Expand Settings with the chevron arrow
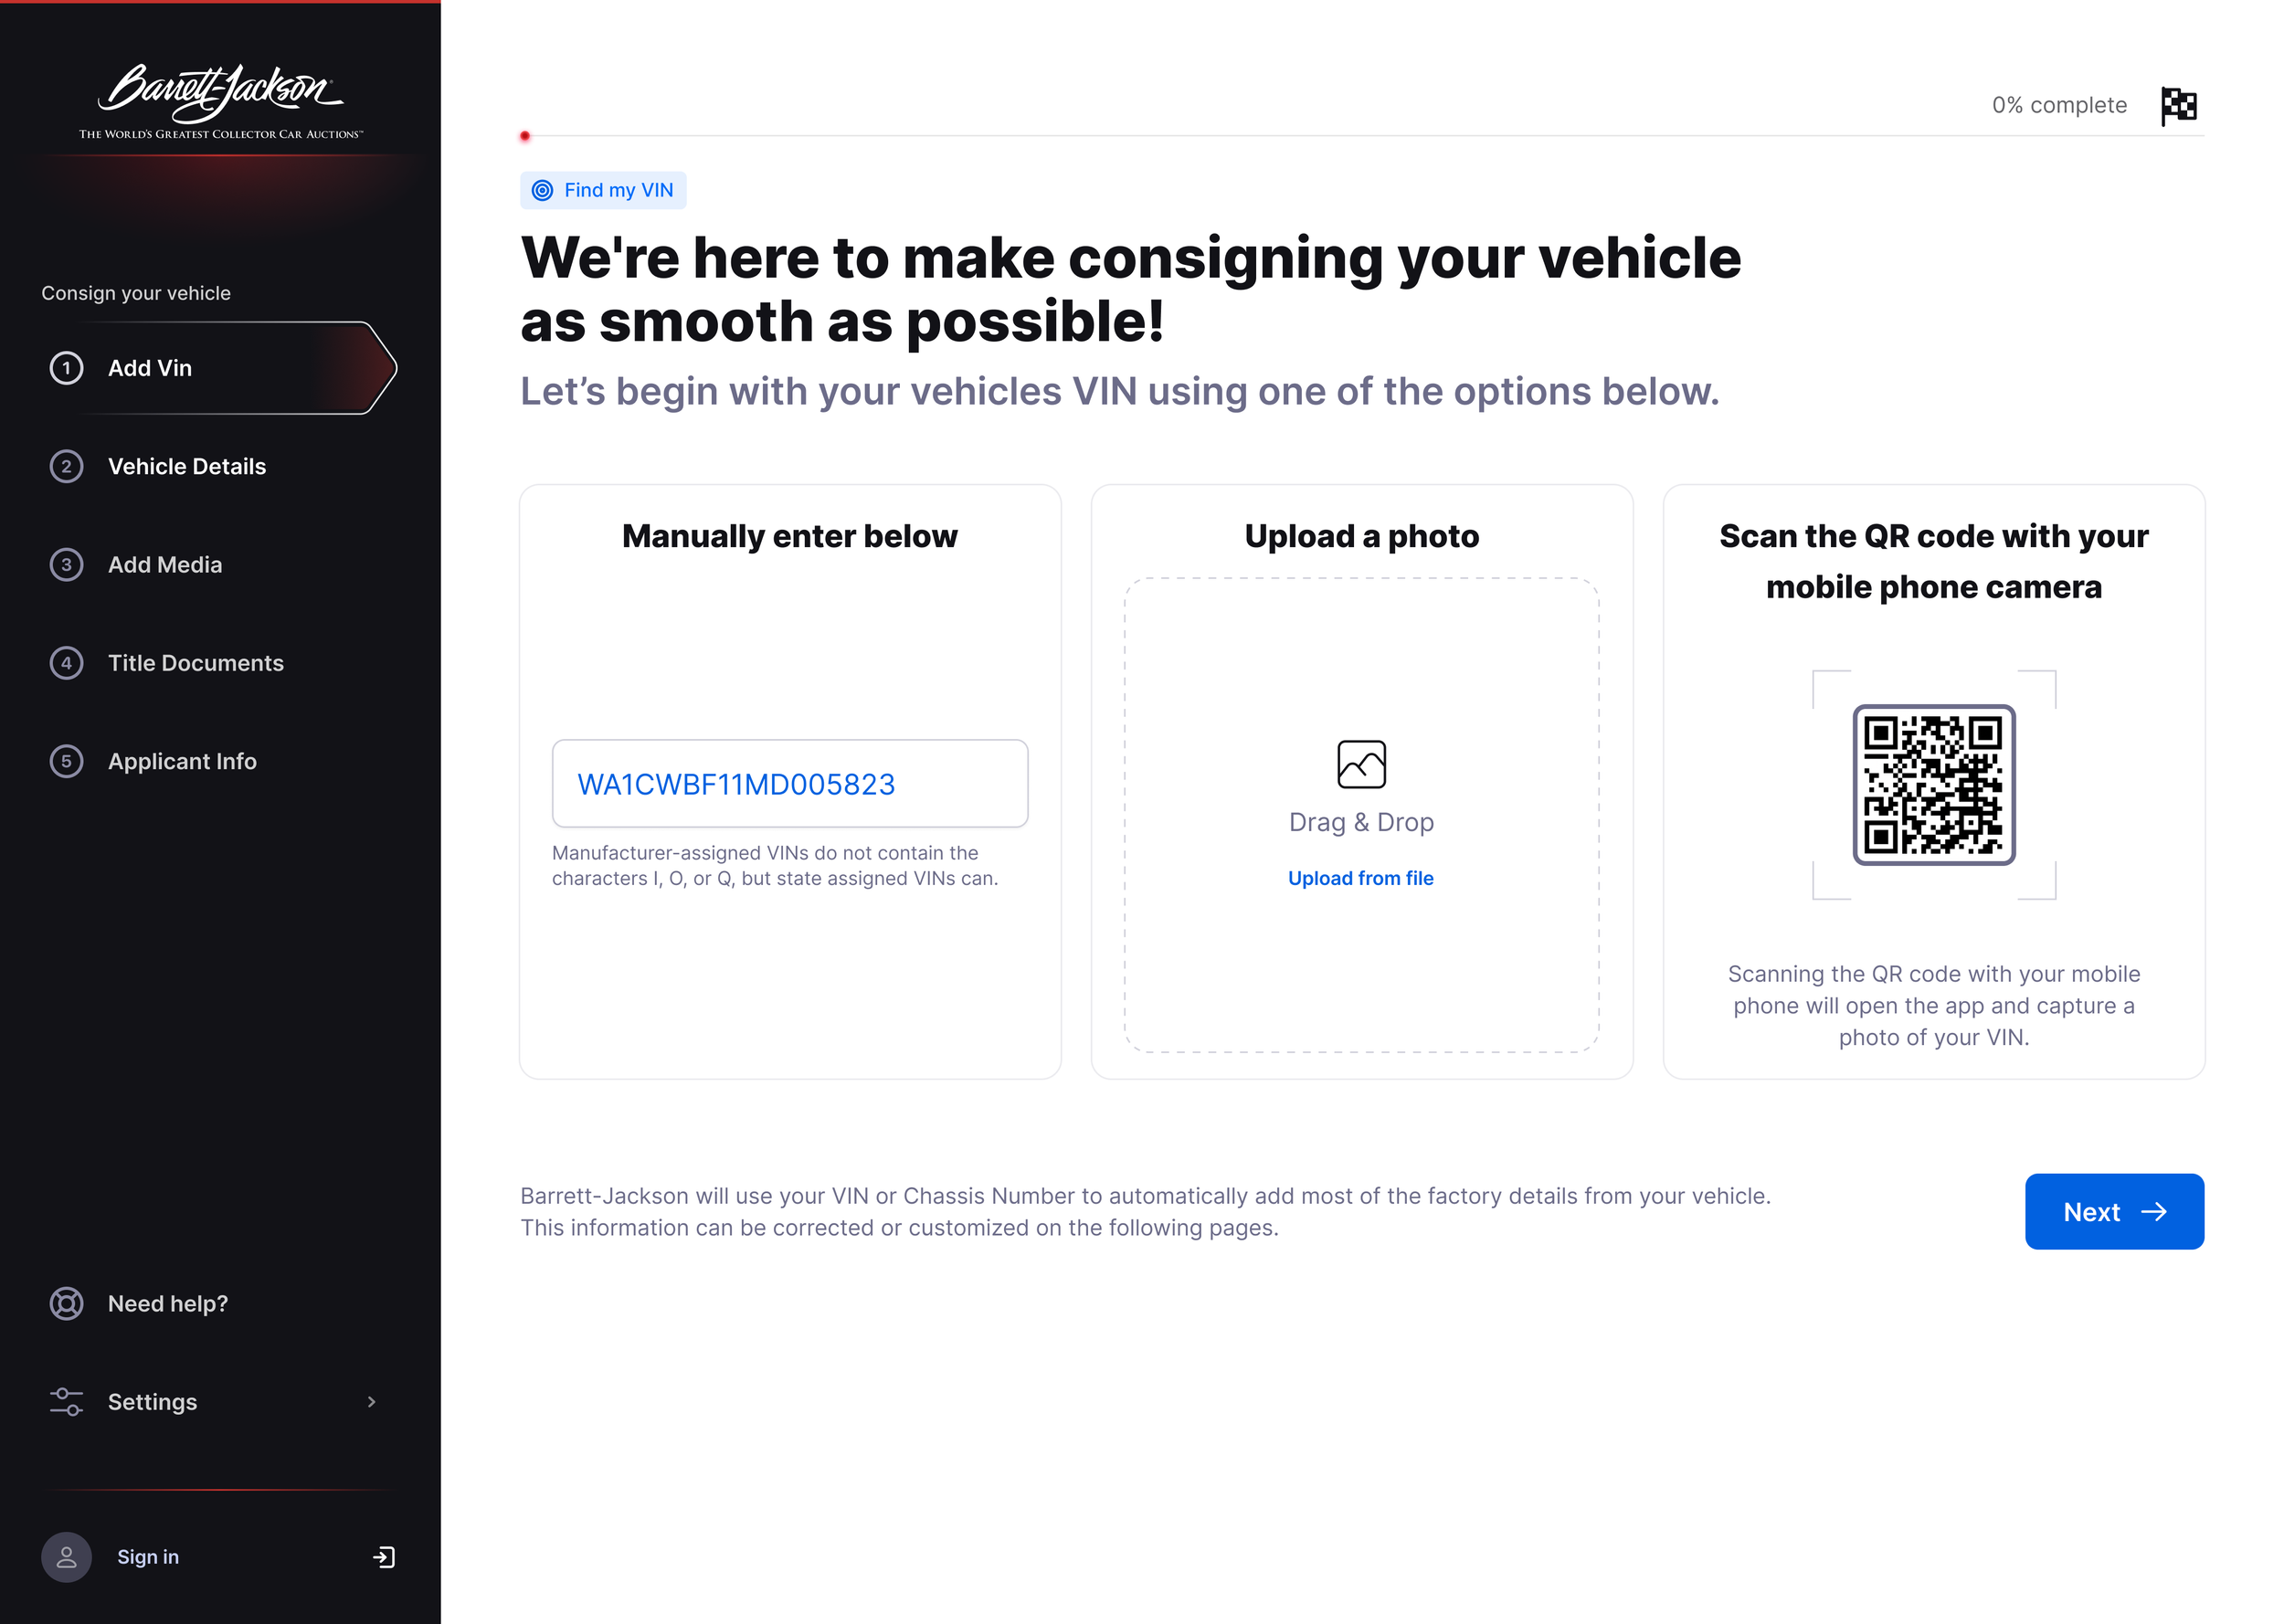Screen dimensions: 2284x1624 [x=372, y=1401]
